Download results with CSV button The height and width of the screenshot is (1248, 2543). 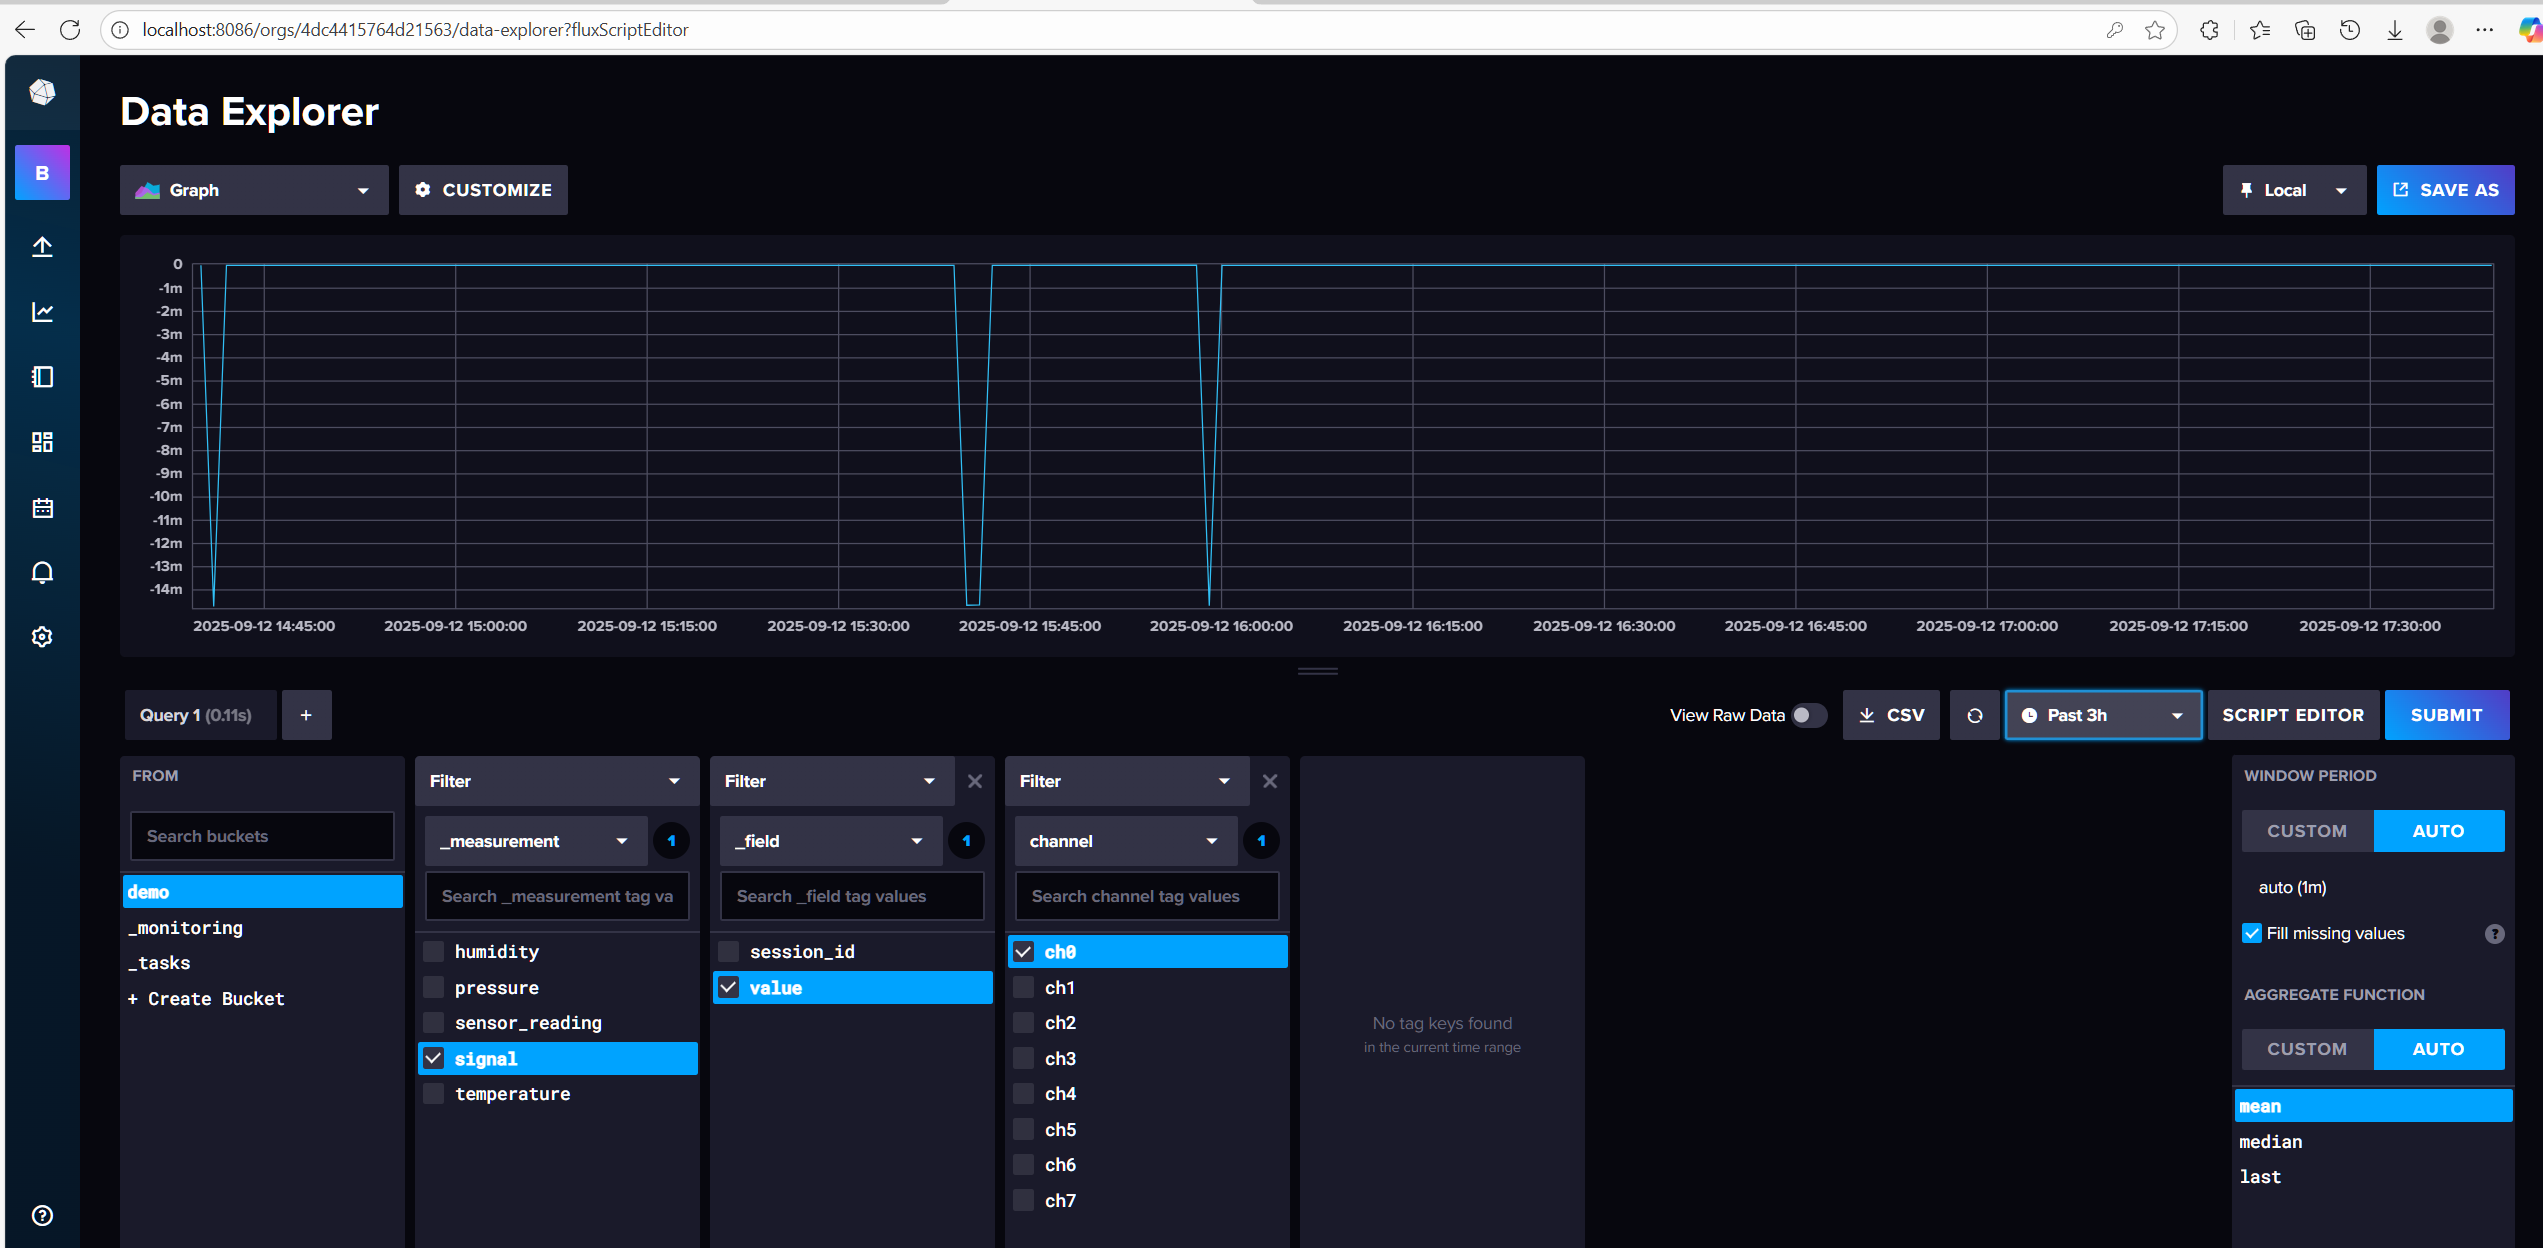click(1891, 715)
